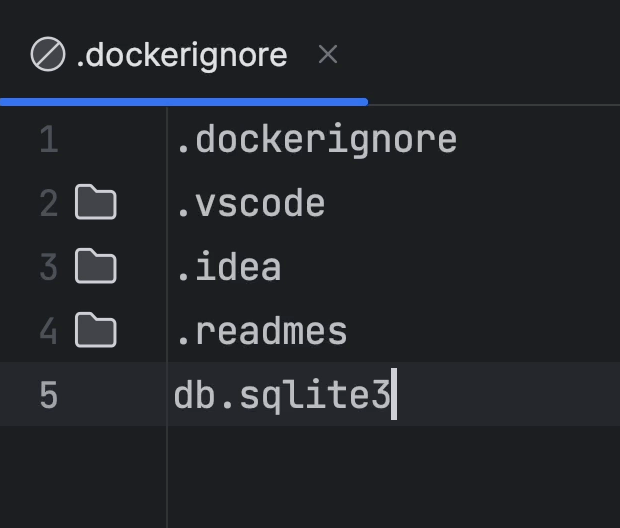This screenshot has width=620, height=528.
Task: Place cursor in the .vscode entry
Action: (250, 203)
